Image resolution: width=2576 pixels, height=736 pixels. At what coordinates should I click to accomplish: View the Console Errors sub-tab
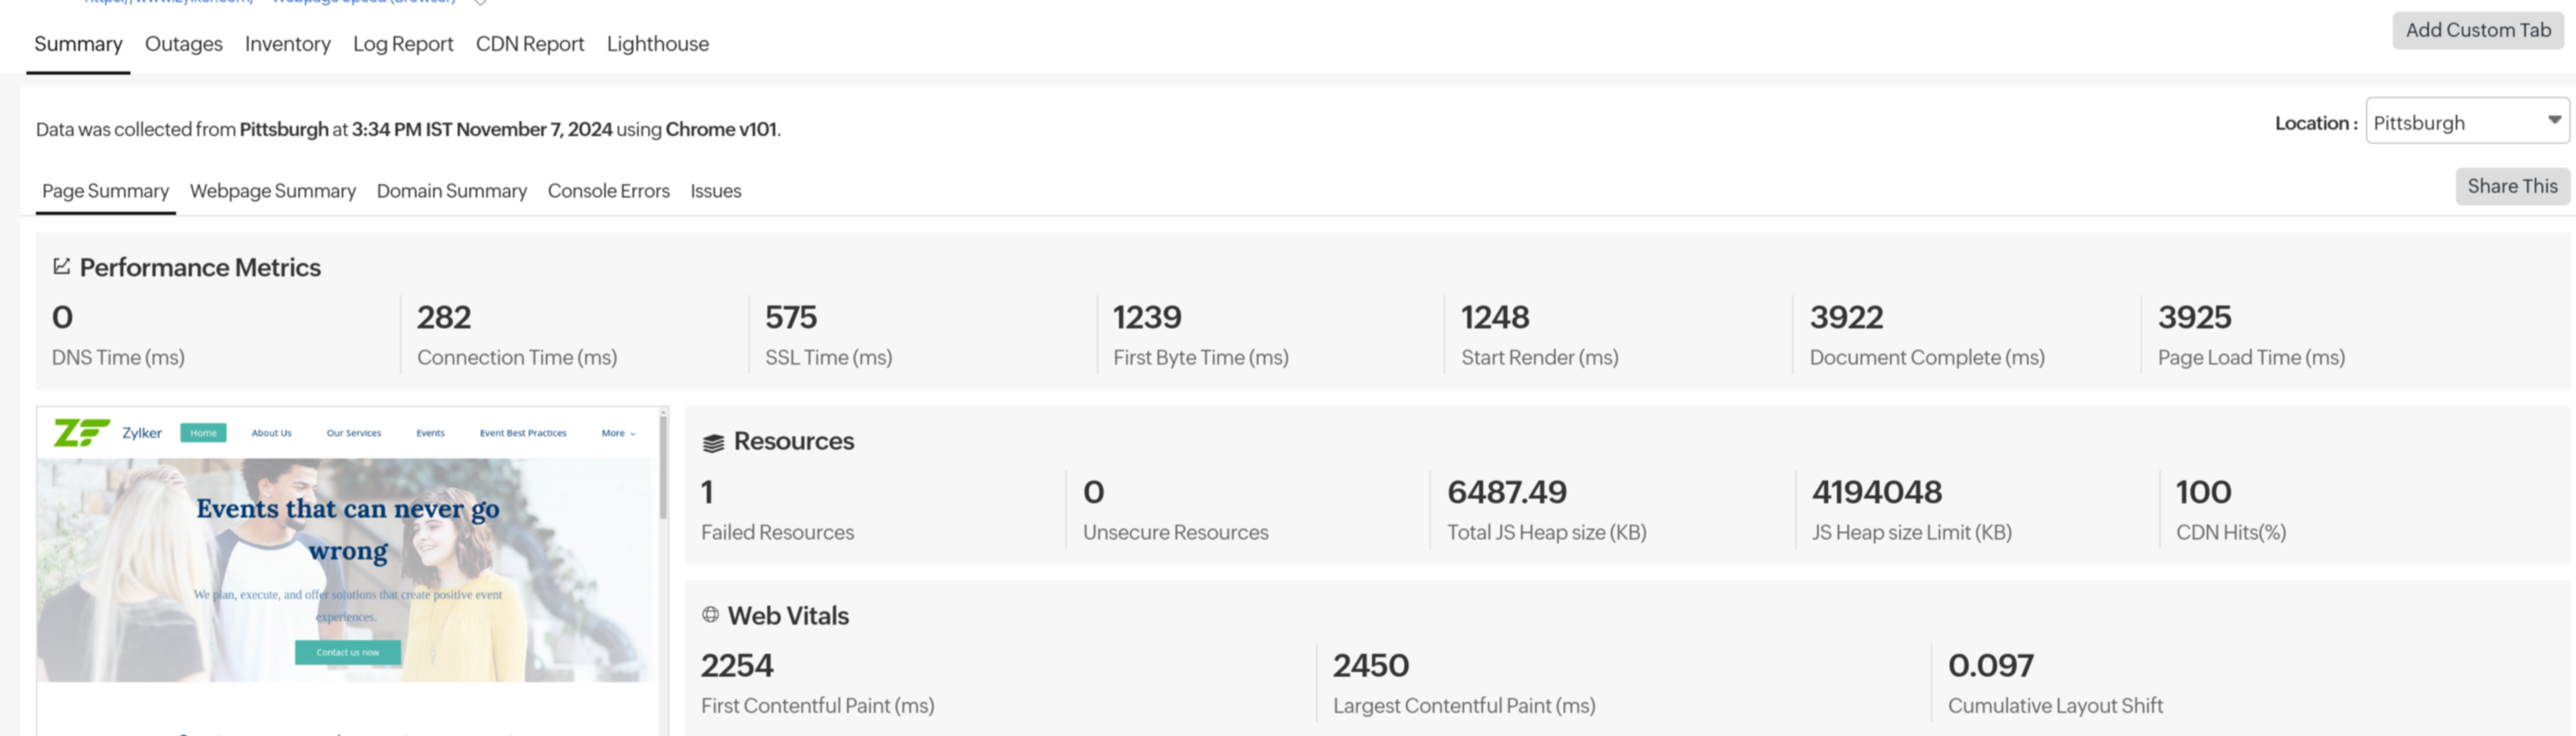point(608,191)
